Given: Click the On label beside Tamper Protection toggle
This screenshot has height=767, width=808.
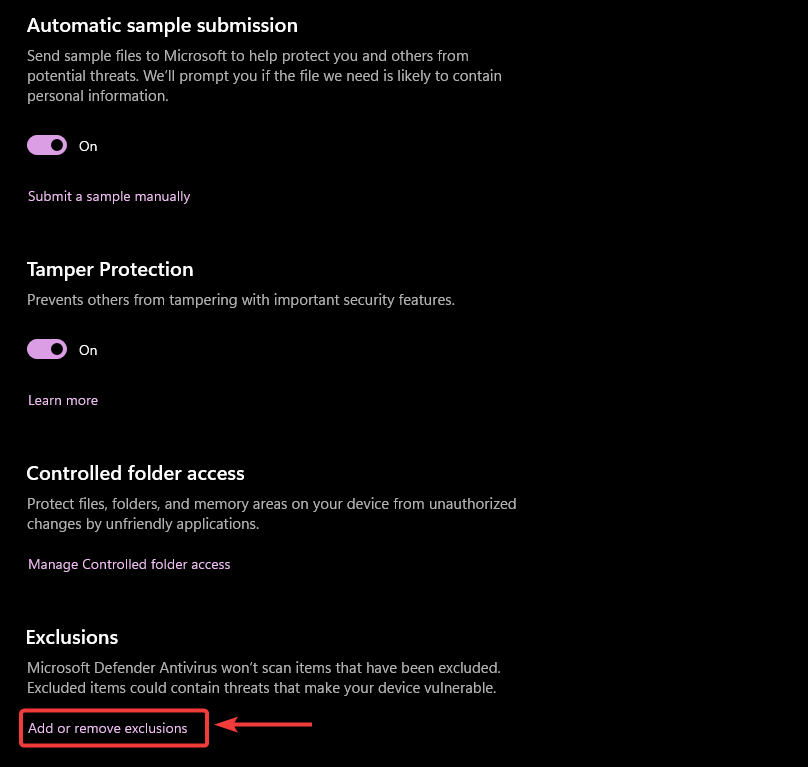Looking at the screenshot, I should pos(88,350).
